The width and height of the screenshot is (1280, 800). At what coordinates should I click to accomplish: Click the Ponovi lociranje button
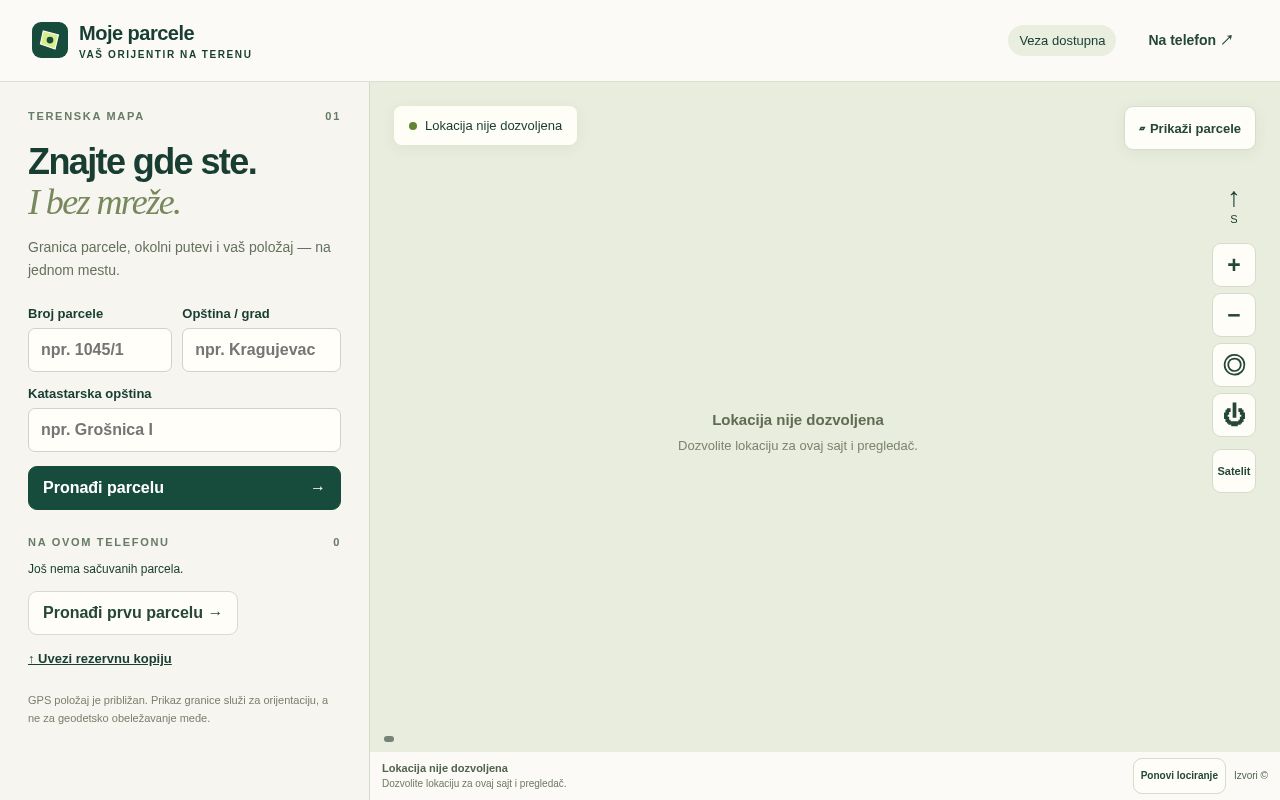click(1179, 776)
